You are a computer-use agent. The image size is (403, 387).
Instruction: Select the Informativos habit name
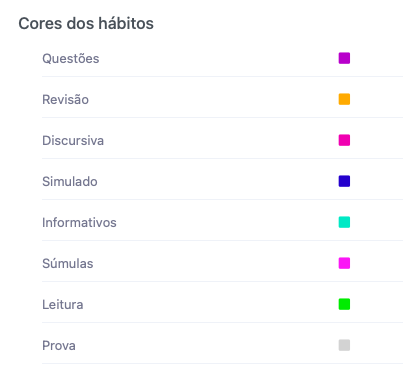(79, 222)
